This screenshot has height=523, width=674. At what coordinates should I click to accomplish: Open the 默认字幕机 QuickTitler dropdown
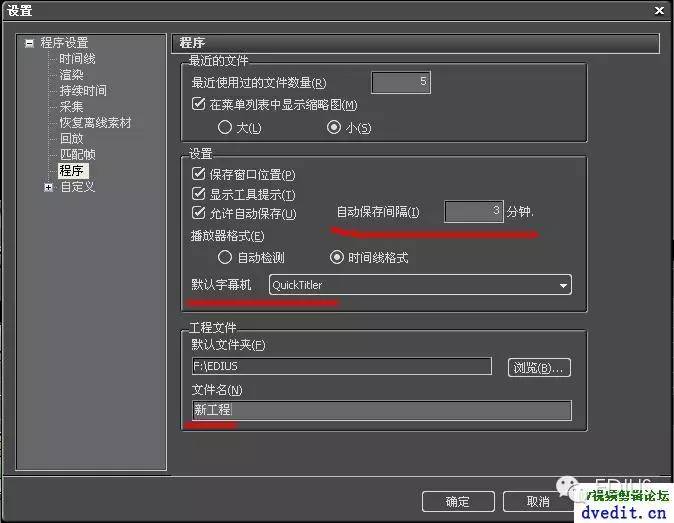pos(420,284)
